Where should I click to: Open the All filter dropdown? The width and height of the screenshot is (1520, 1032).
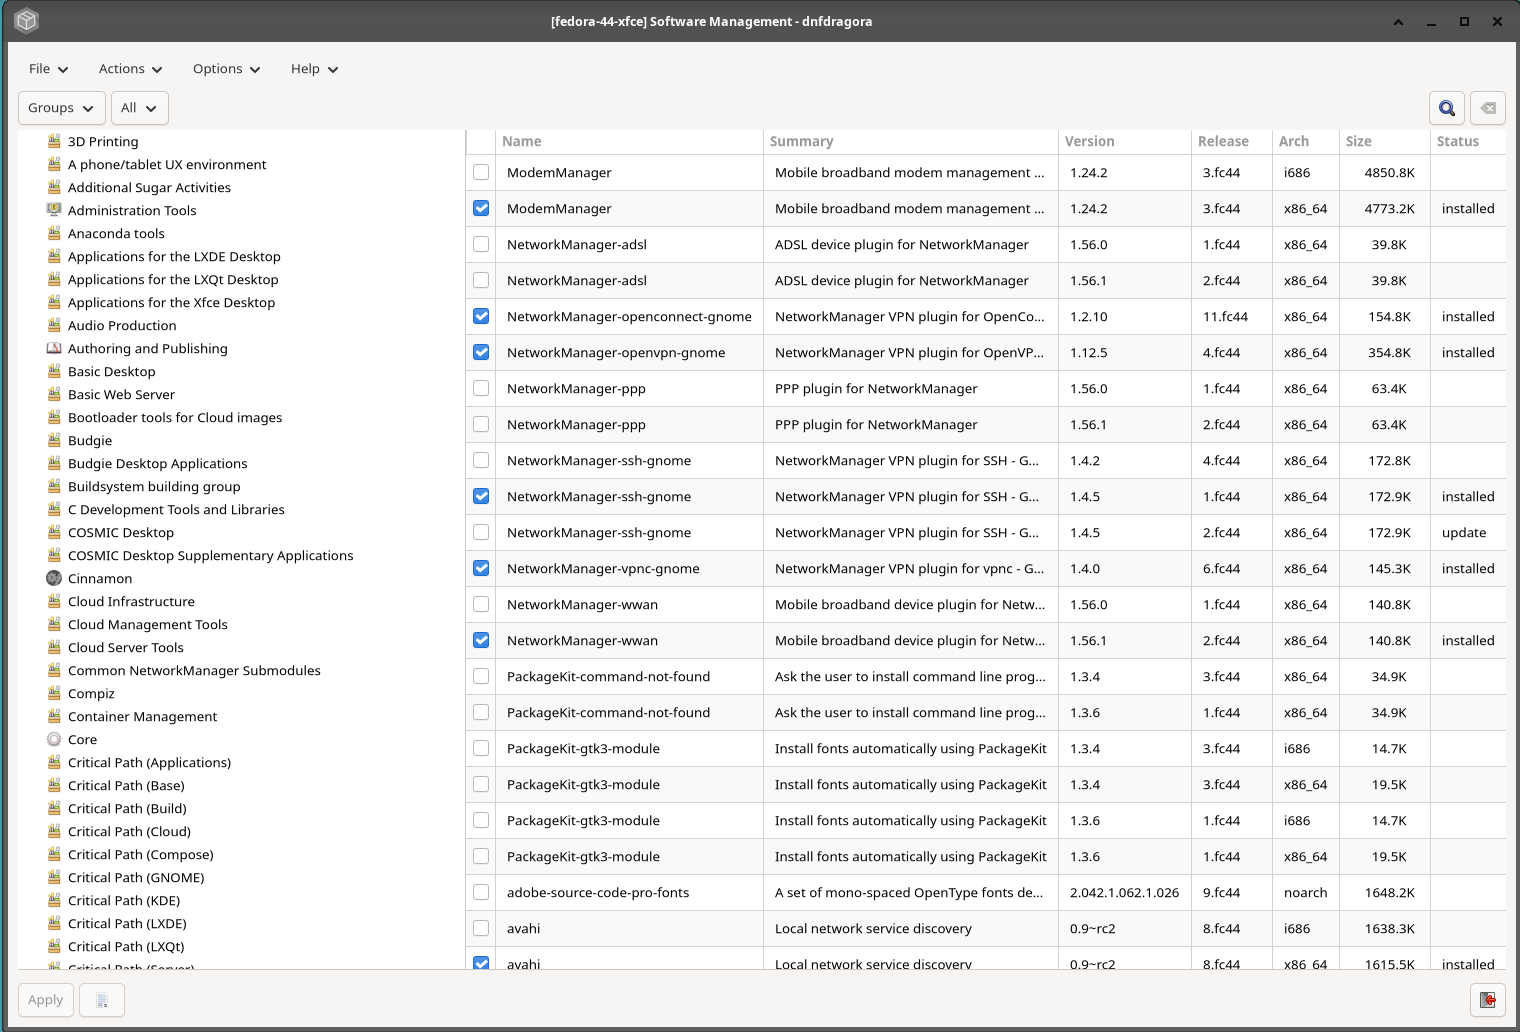(139, 108)
